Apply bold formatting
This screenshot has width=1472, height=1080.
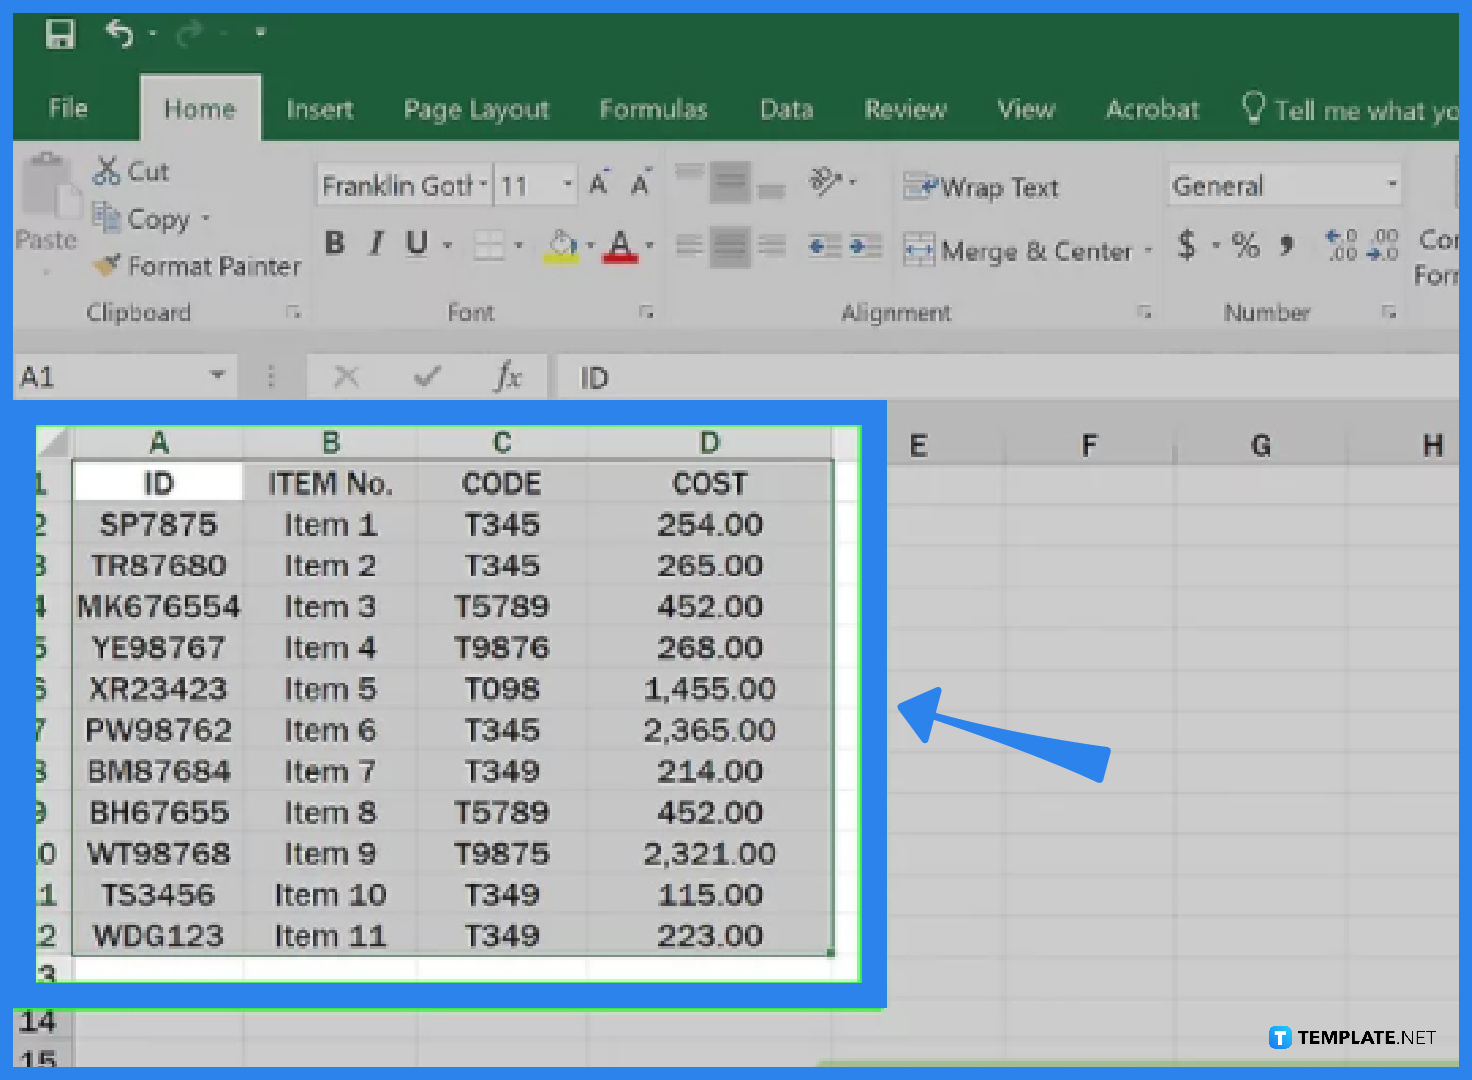tap(335, 243)
